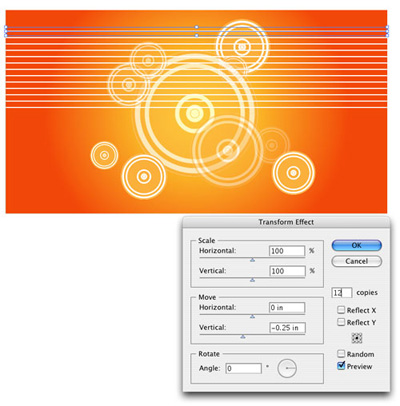Toggle the Random checkbox
Screen dimensions: 400x406
coord(341,354)
